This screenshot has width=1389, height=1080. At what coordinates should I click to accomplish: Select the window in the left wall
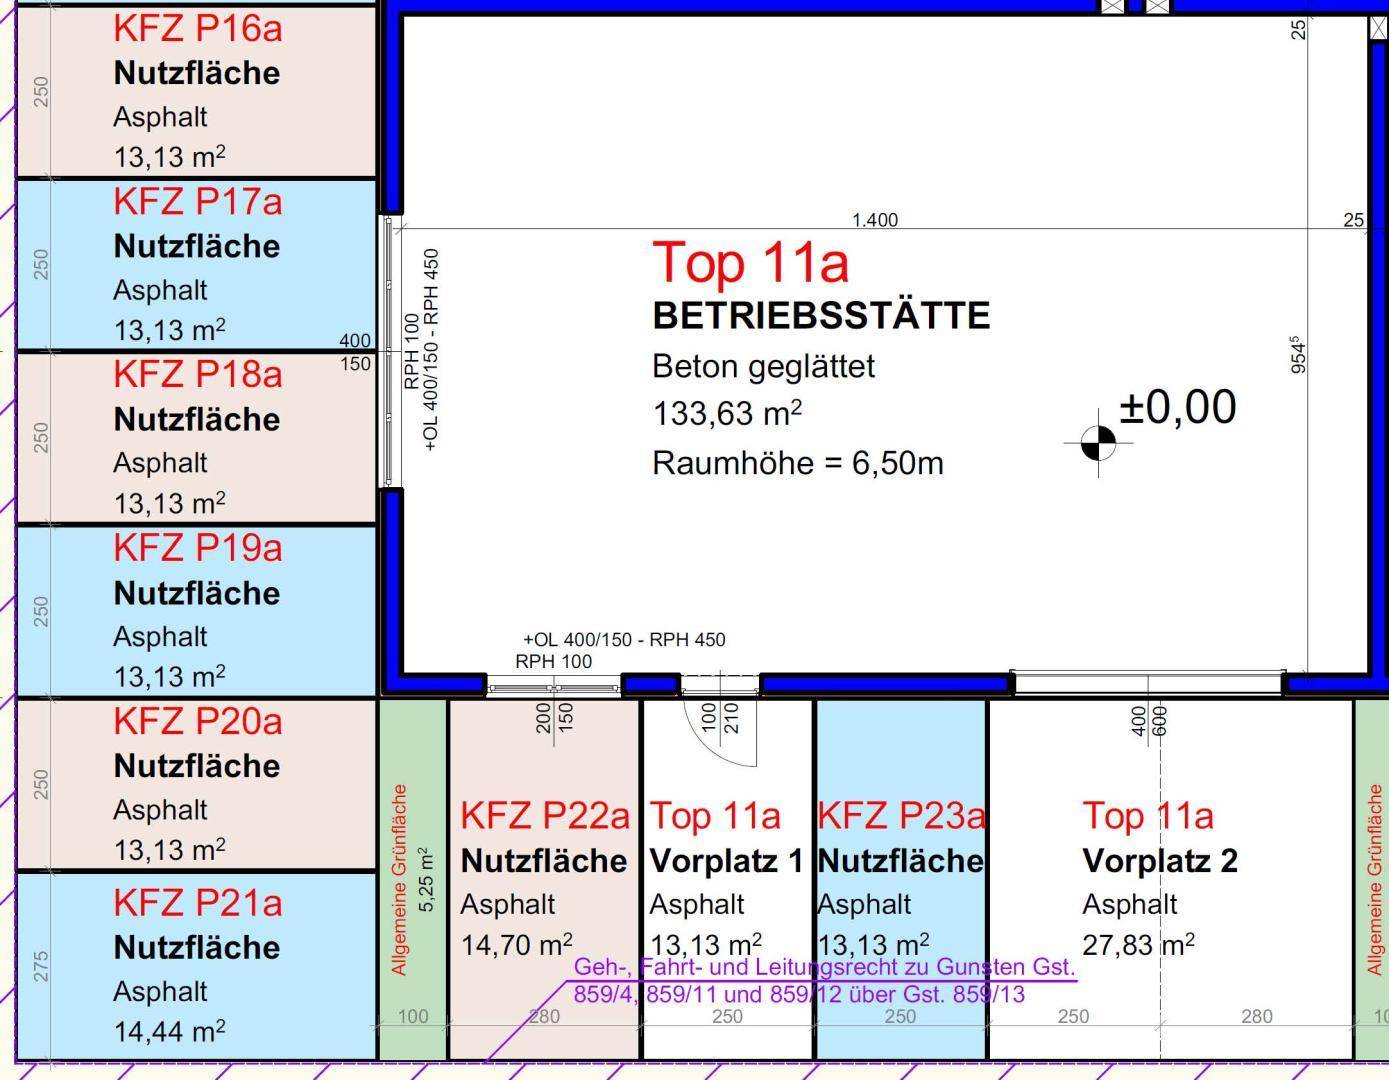click(x=389, y=352)
